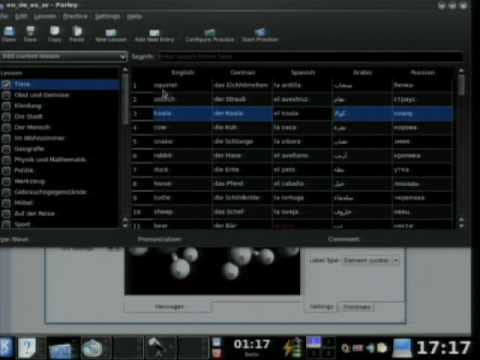Click the clock showing 17:17
Screen dimensions: 480x360
point(443,348)
